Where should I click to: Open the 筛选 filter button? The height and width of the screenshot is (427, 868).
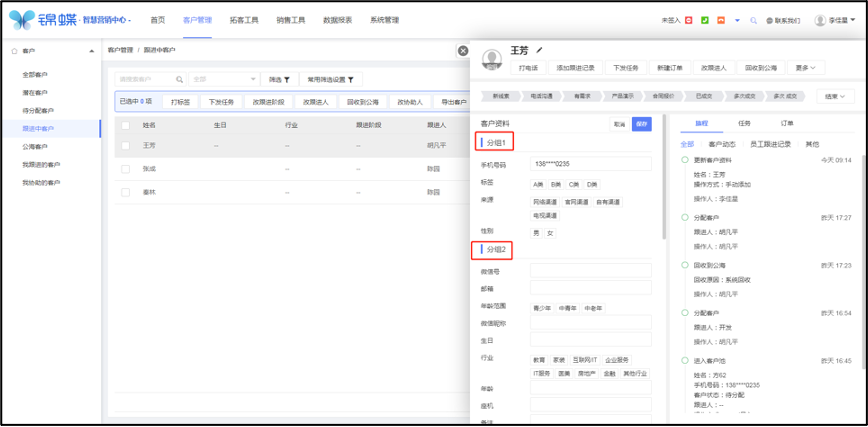tap(280, 80)
